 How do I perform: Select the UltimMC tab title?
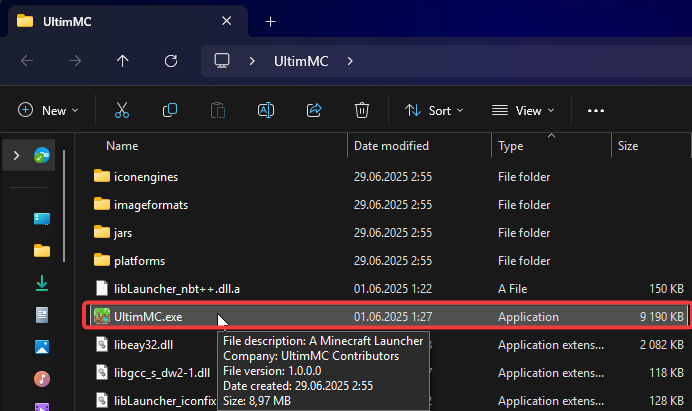pos(67,22)
